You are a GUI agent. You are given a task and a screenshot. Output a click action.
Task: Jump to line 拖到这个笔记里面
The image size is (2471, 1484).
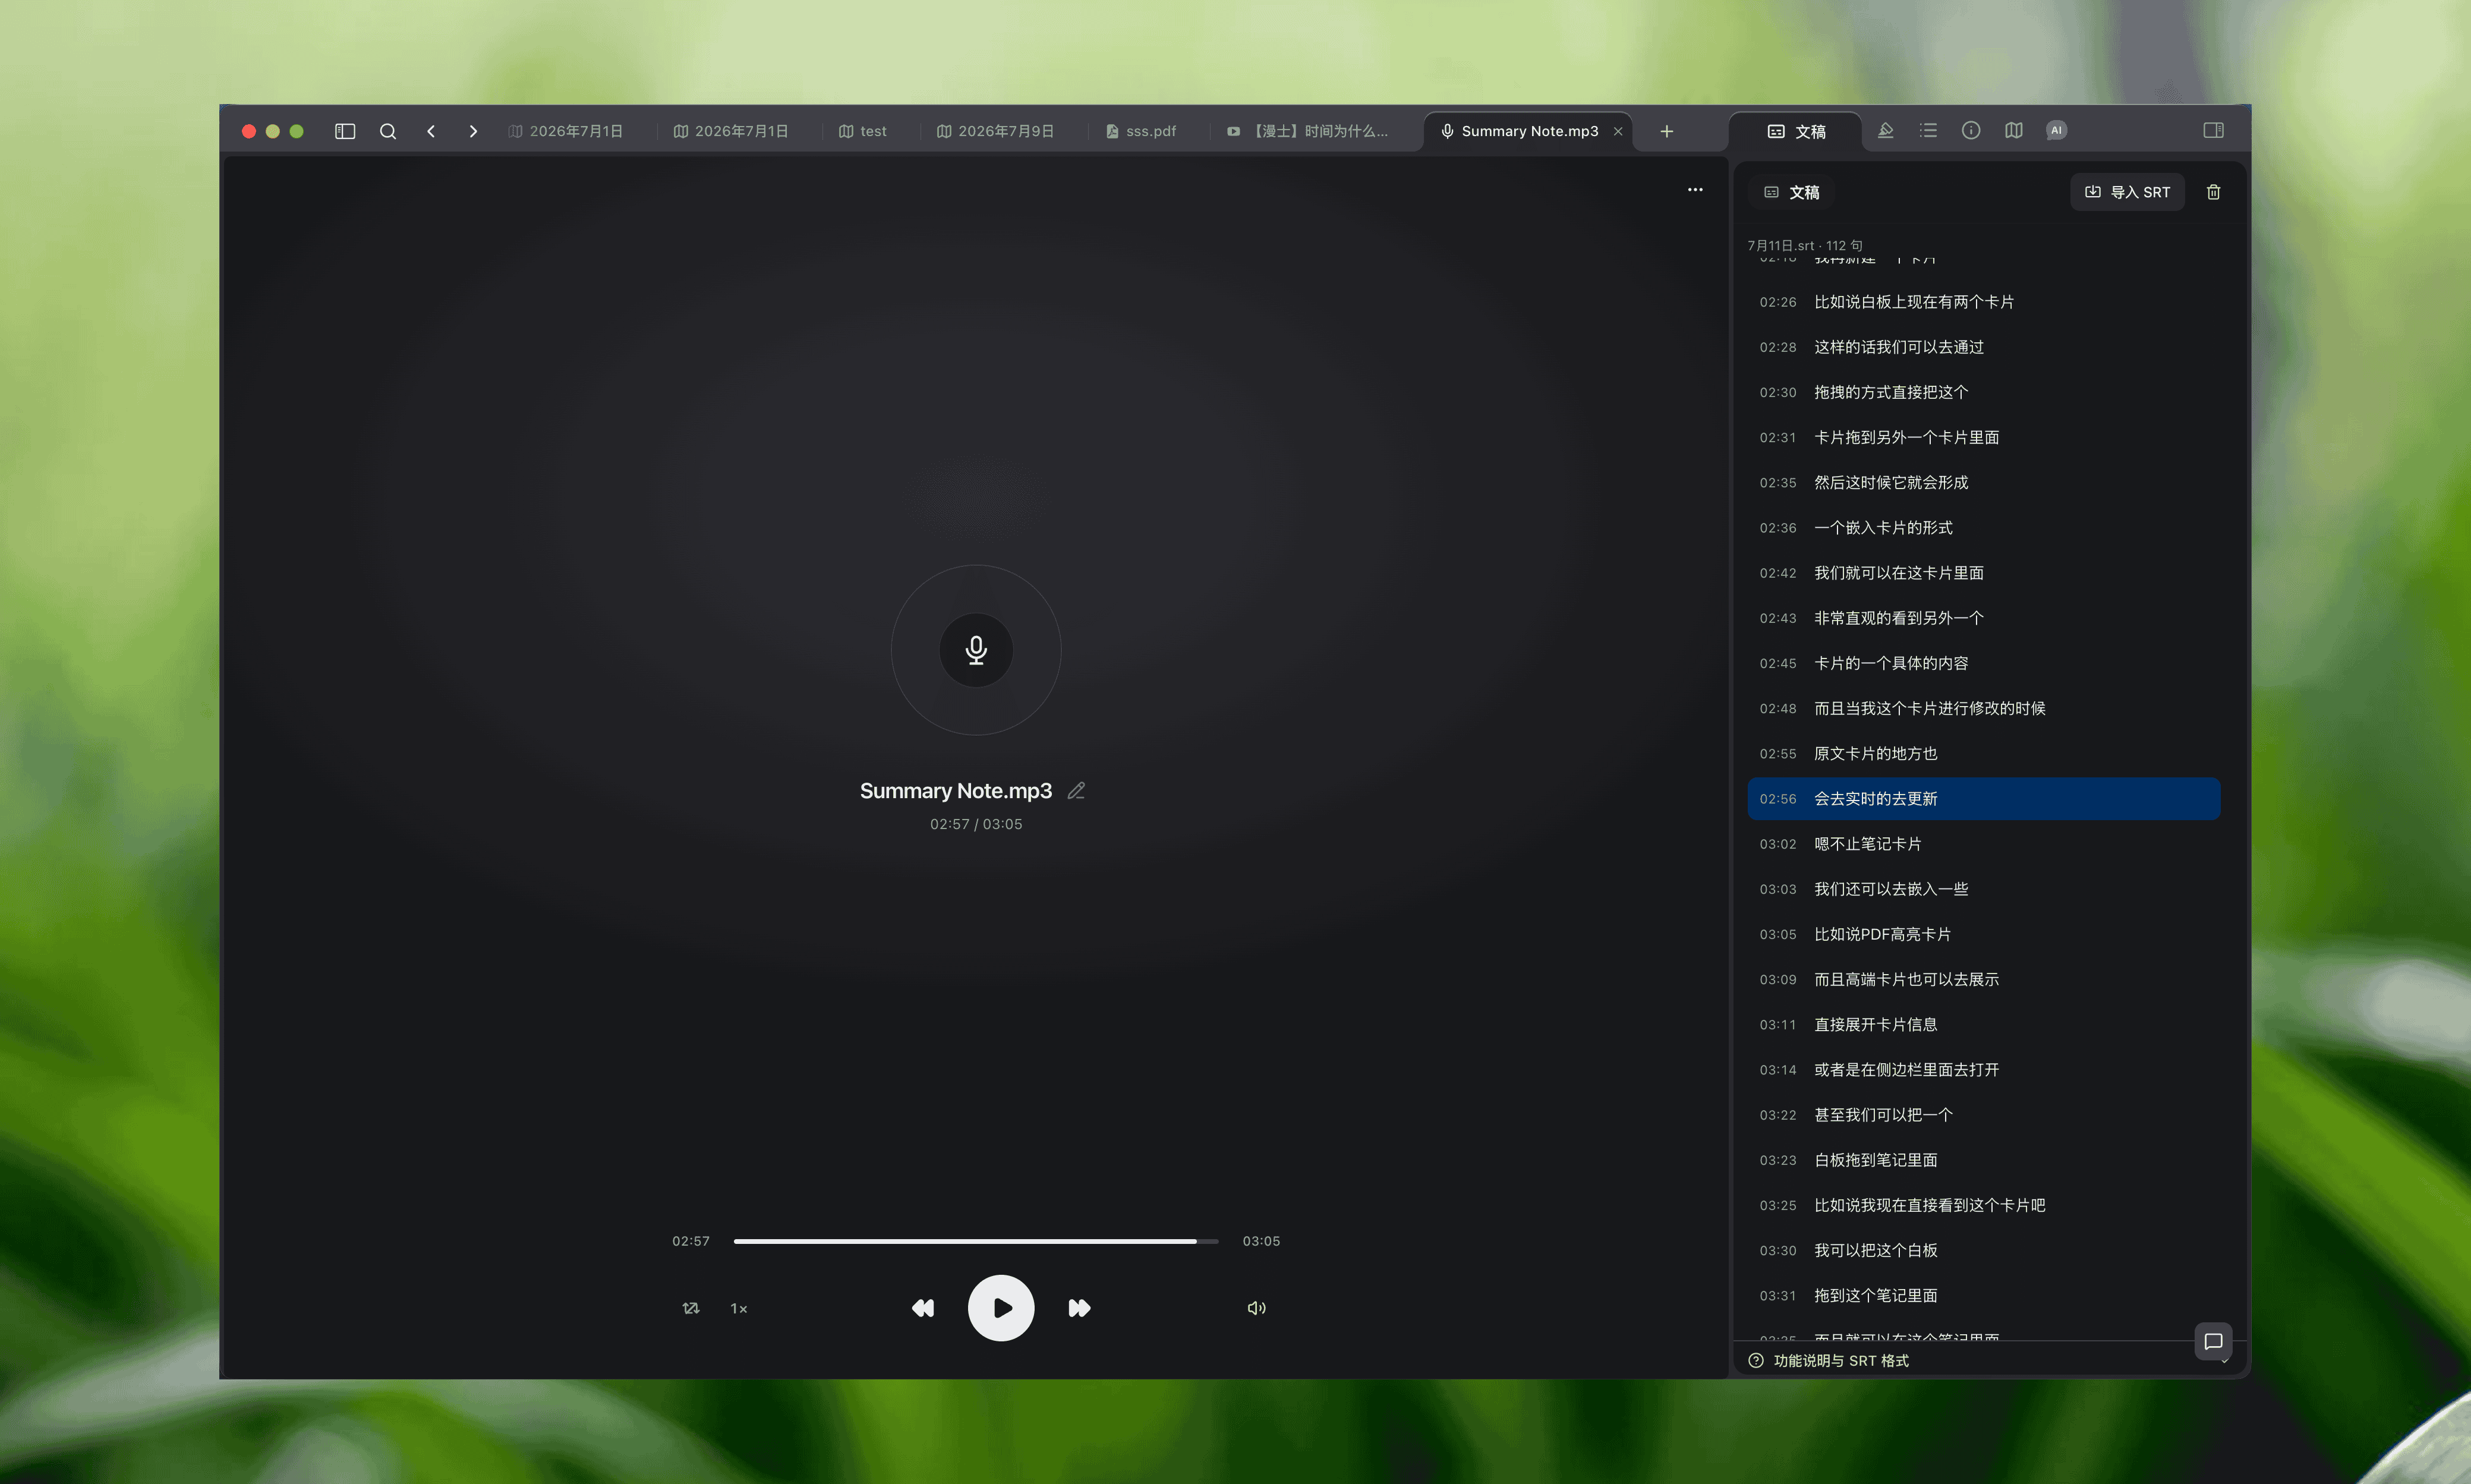(x=1984, y=1295)
